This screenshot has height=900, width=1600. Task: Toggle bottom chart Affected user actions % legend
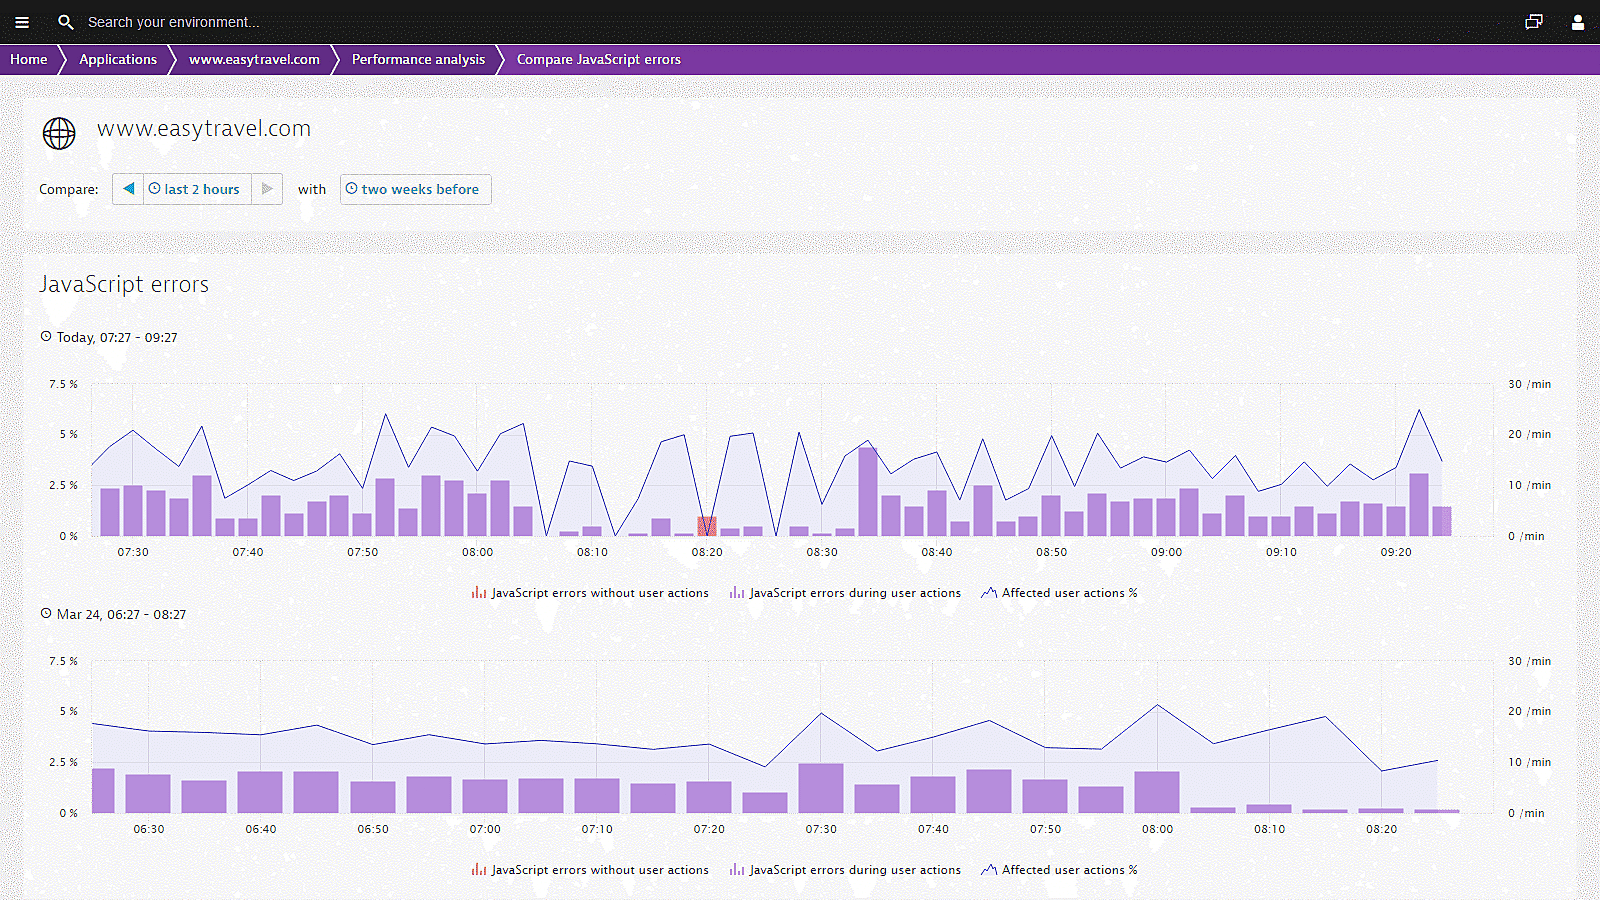coord(1059,870)
